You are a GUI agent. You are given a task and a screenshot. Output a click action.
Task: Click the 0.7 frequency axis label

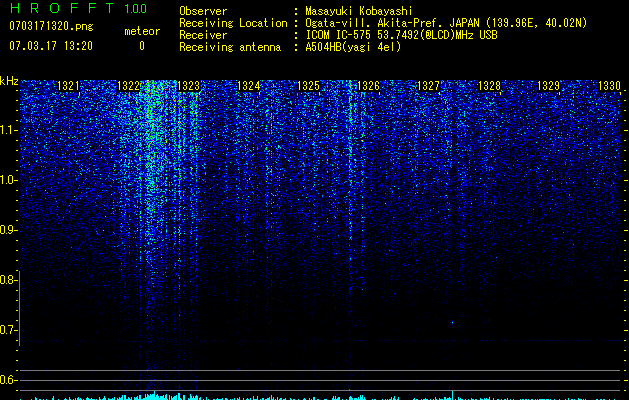coord(9,330)
